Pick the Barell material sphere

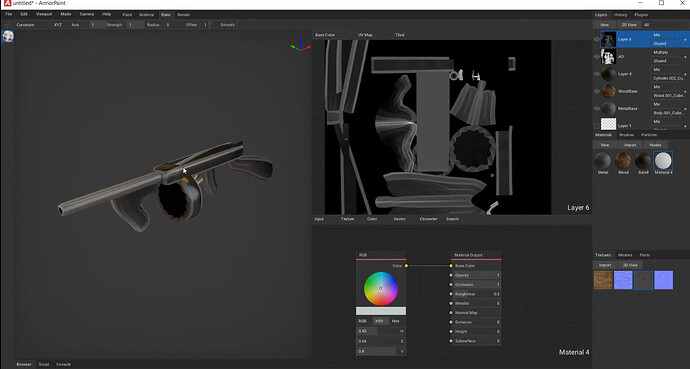(x=643, y=161)
